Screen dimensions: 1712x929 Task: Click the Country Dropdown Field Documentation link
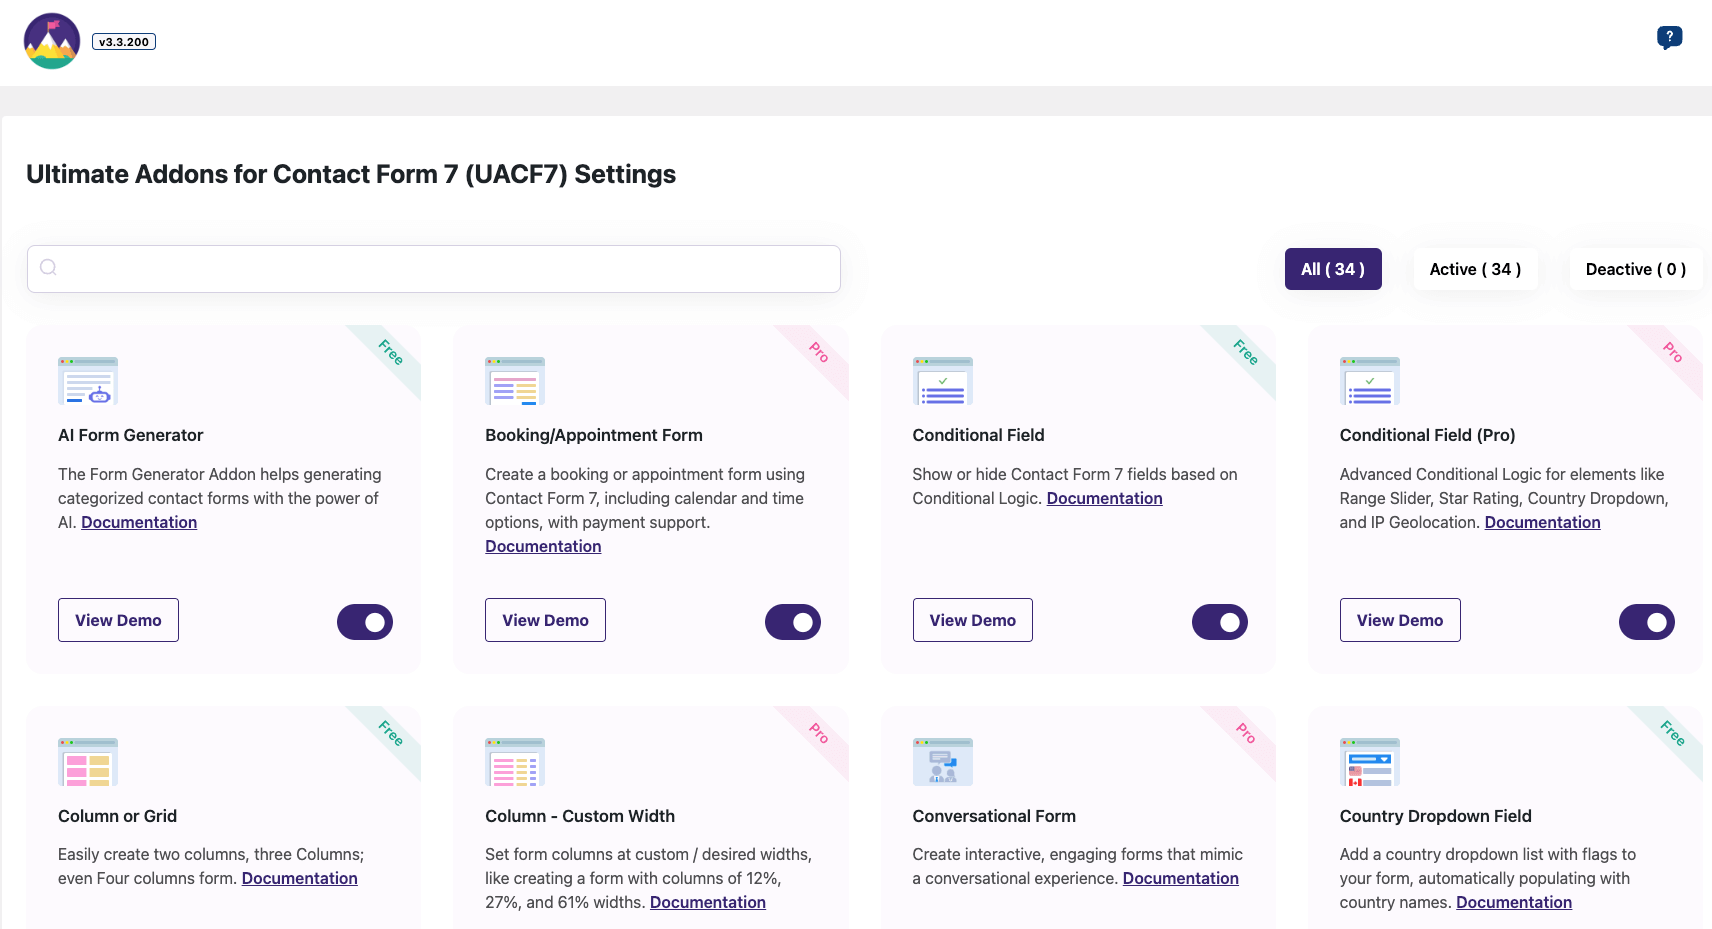[1513, 902]
